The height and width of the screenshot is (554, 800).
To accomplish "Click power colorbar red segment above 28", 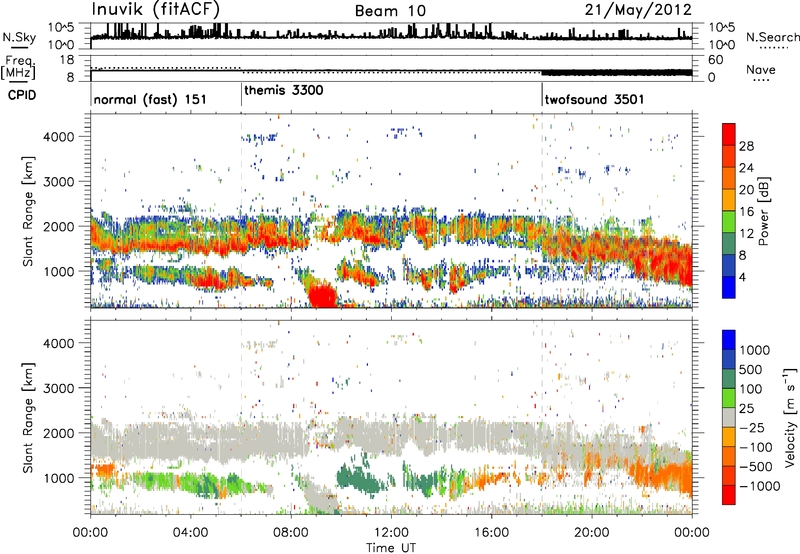I will pos(729,134).
